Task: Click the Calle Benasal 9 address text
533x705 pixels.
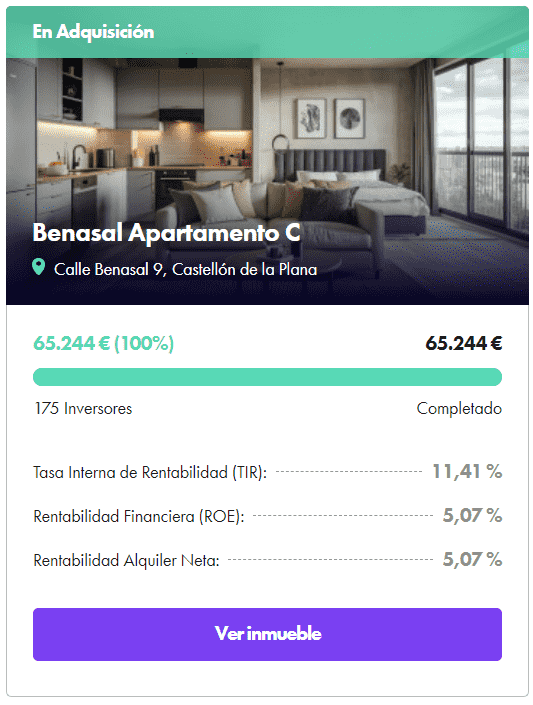Action: 185,269
